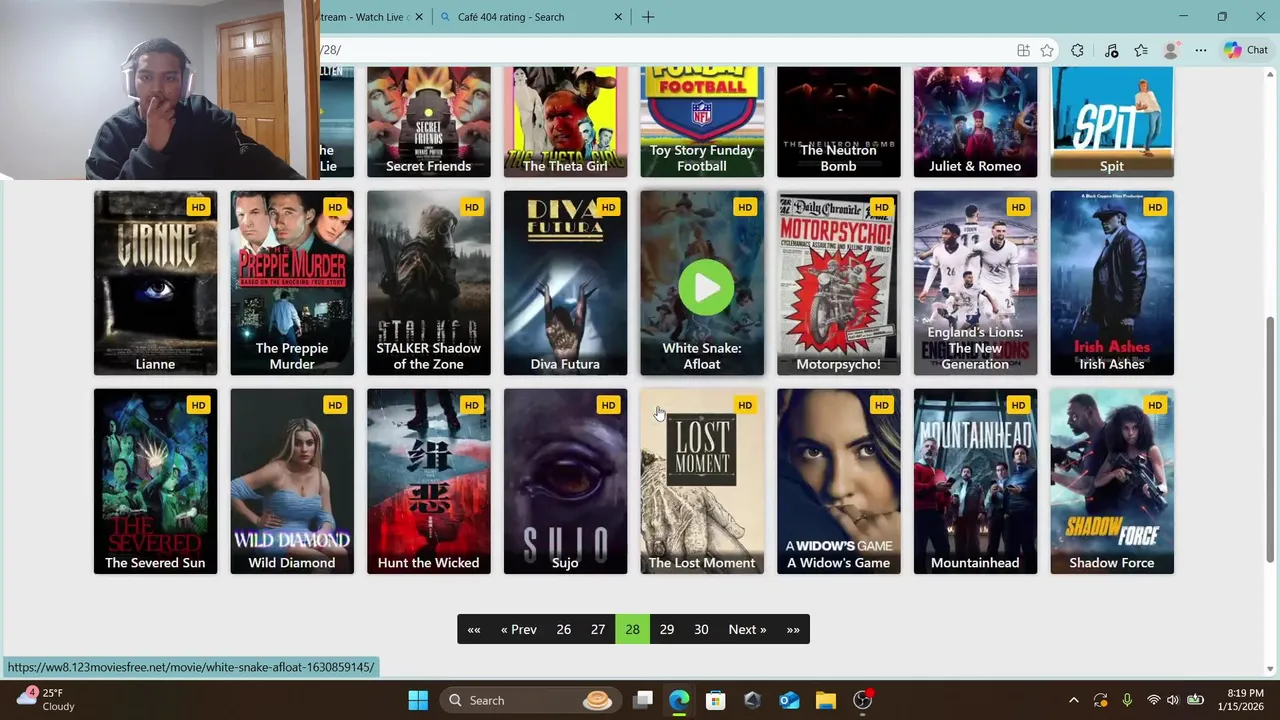Open the Mountainhead movie
Screen dimensions: 1280x720
[975, 481]
